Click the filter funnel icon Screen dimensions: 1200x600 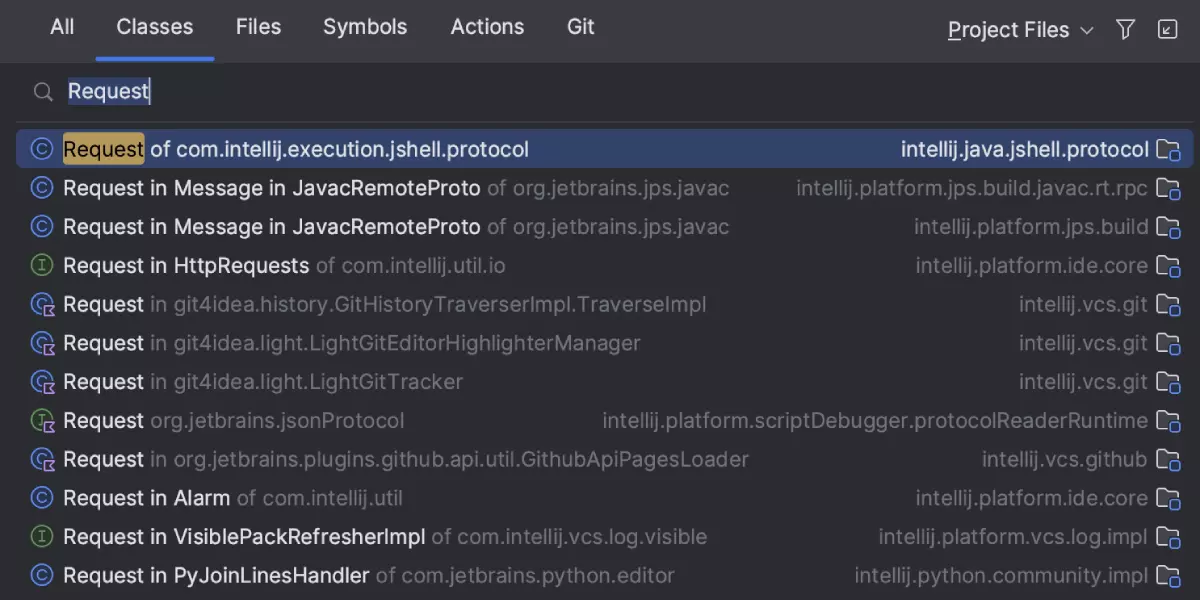click(1125, 30)
